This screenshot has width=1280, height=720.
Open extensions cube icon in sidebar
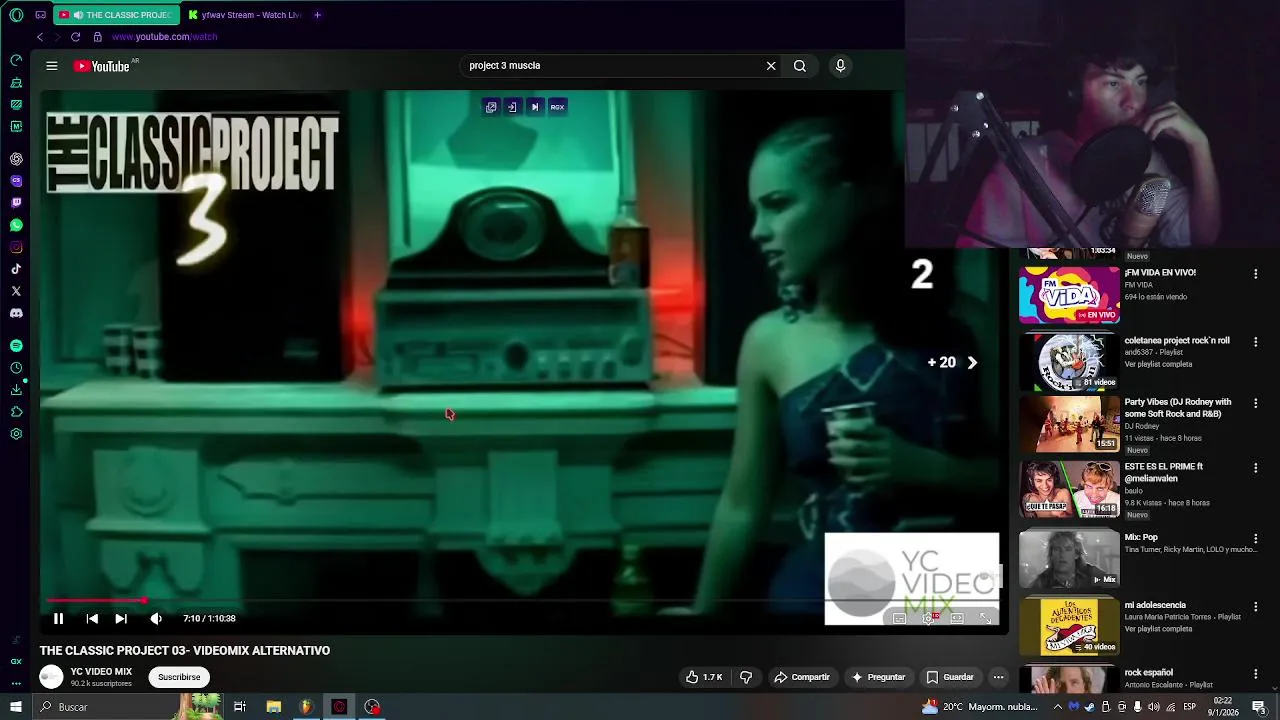tap(16, 412)
